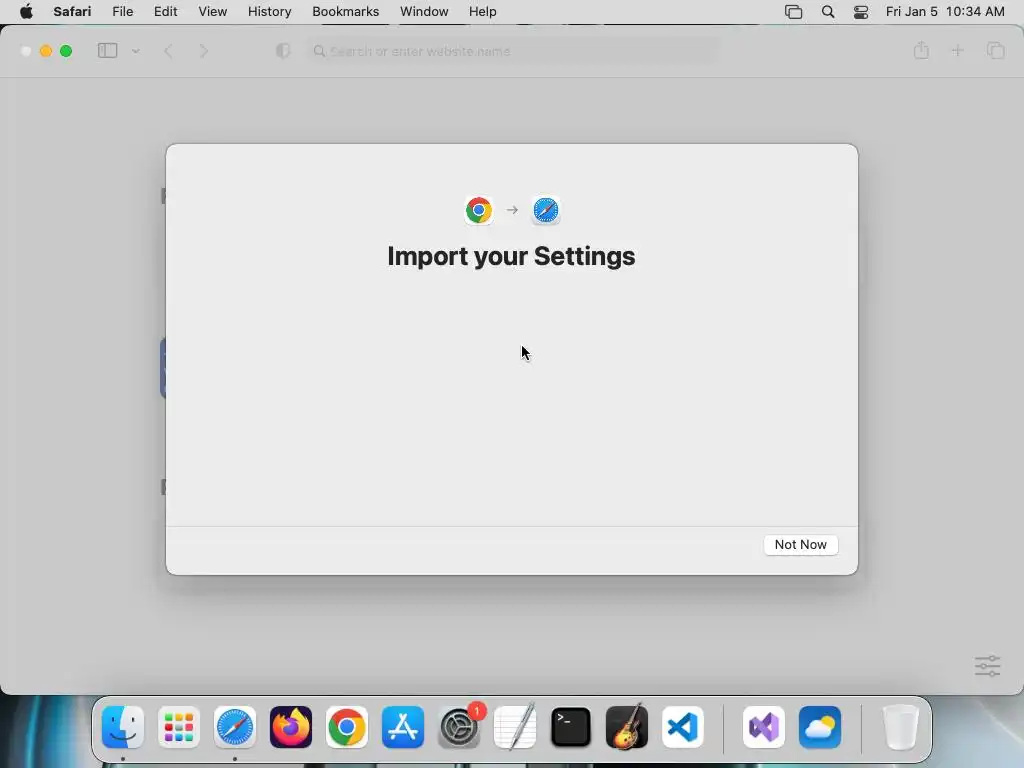Open System Settings from the Dock

pos(459,727)
